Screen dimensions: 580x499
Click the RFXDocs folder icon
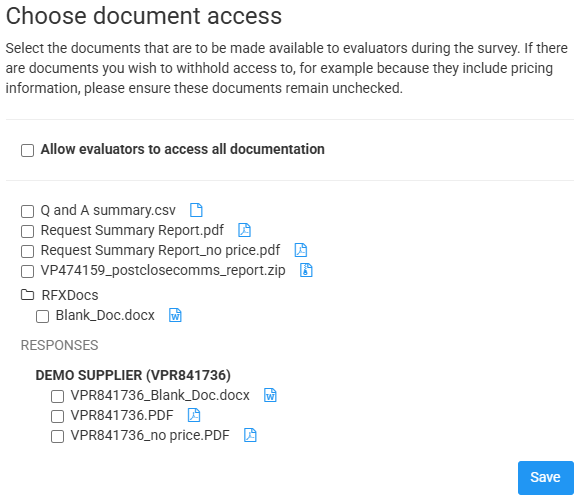27,295
